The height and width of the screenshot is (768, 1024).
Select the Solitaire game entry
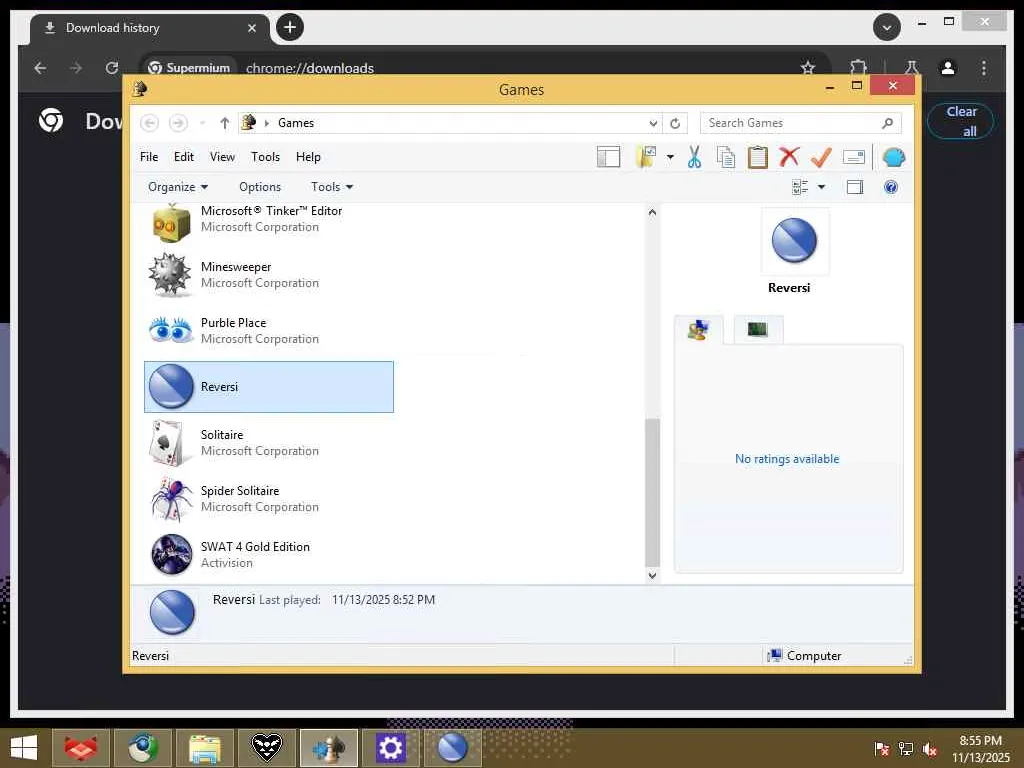point(269,443)
